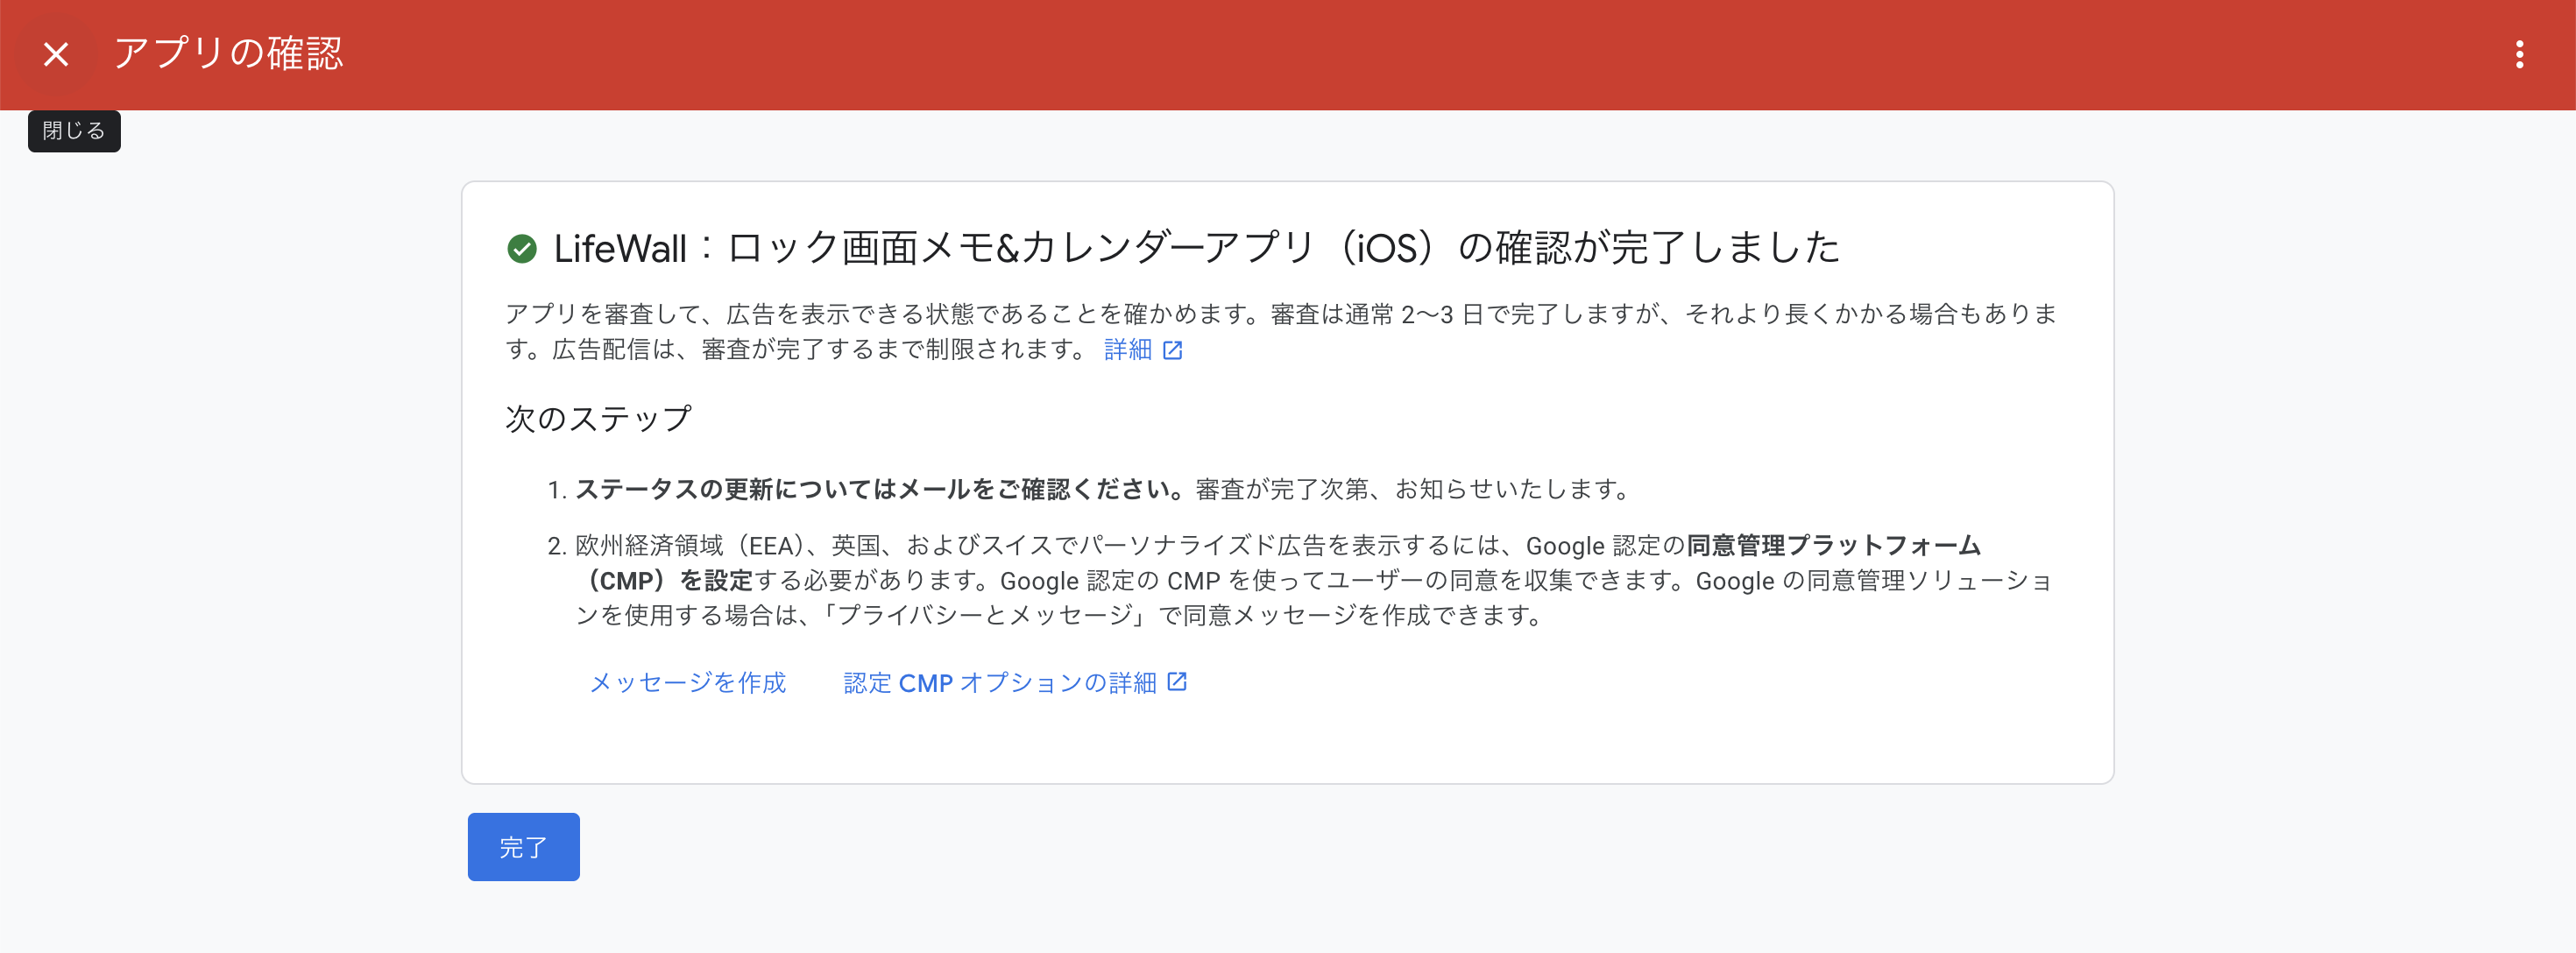Viewport: 2576px width, 953px height.
Task: Click the green checkmark verification icon
Action: coord(522,248)
